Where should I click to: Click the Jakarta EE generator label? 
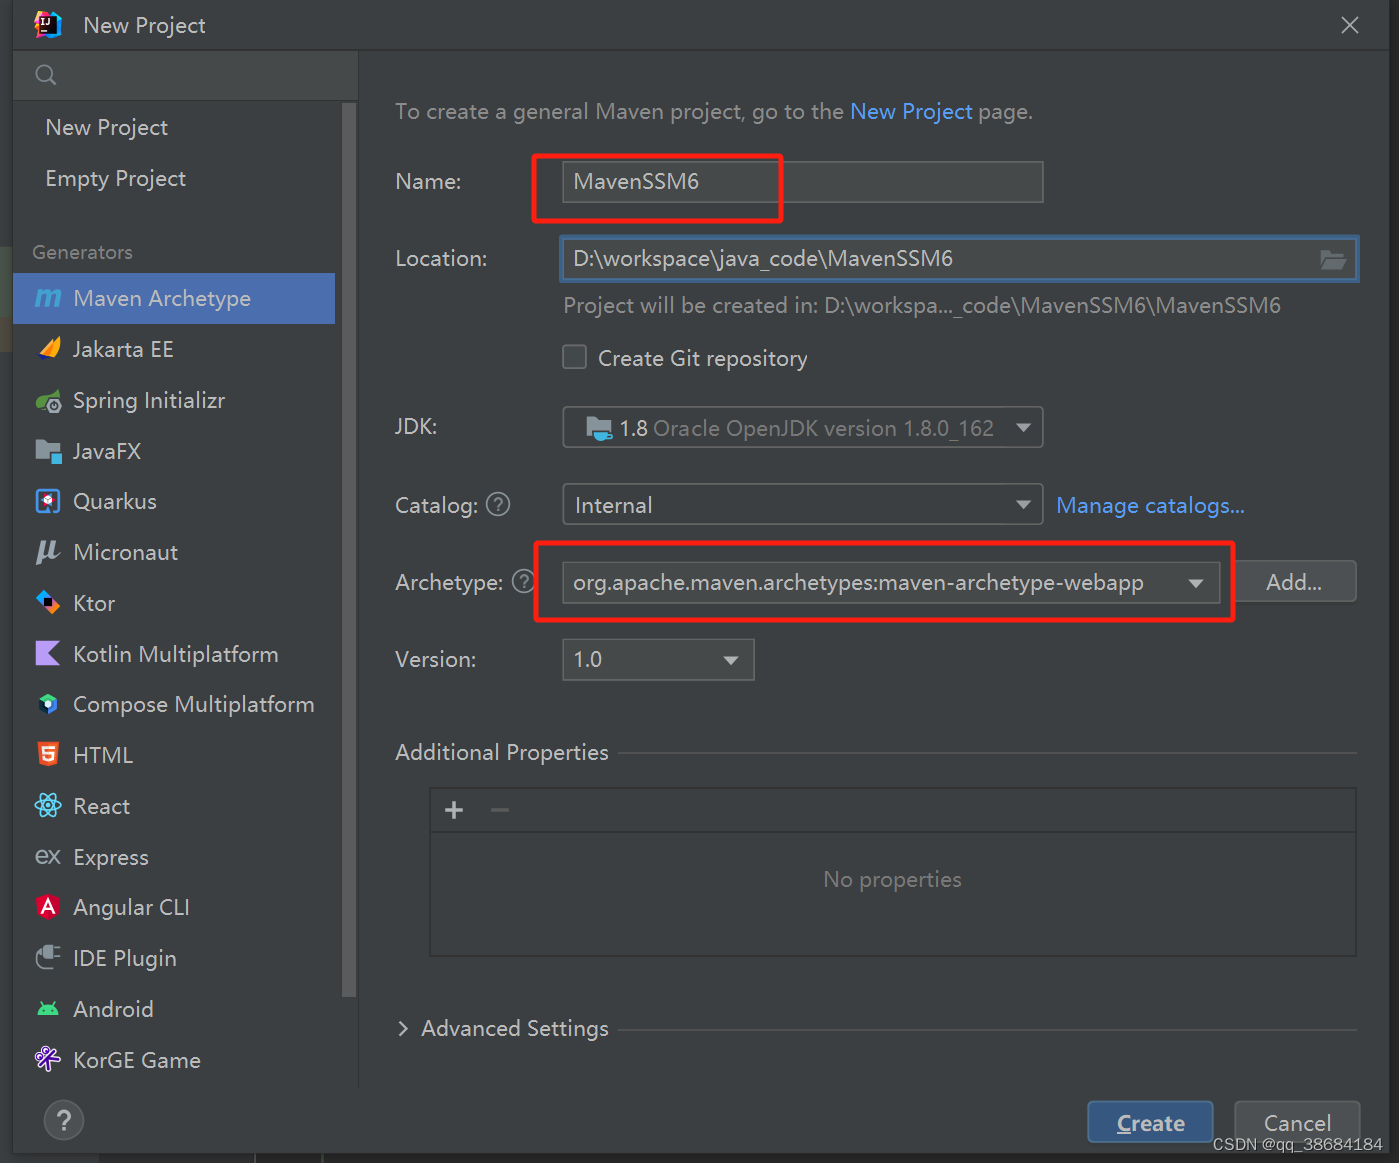click(123, 349)
